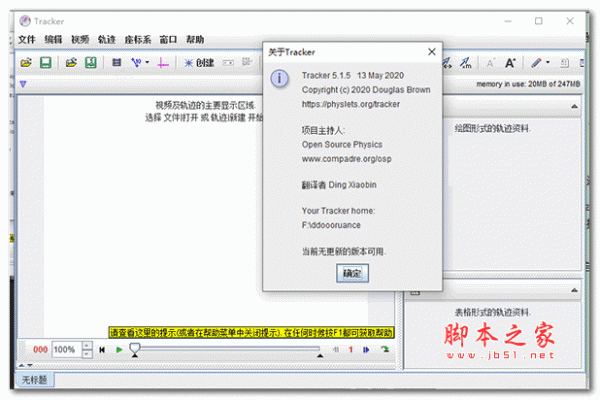The image size is (600, 400).
Task: Click memory in use status text
Action: click(528, 84)
